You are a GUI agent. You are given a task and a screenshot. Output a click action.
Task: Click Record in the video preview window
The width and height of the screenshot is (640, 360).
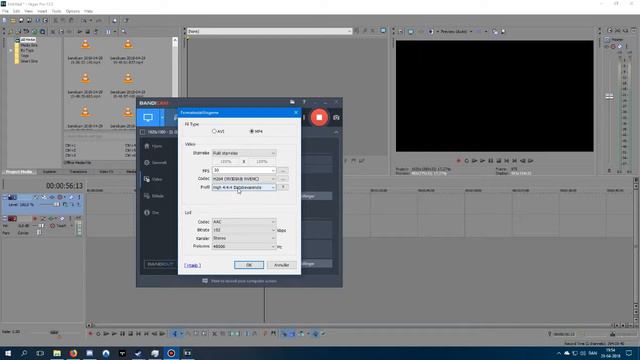click(458, 161)
